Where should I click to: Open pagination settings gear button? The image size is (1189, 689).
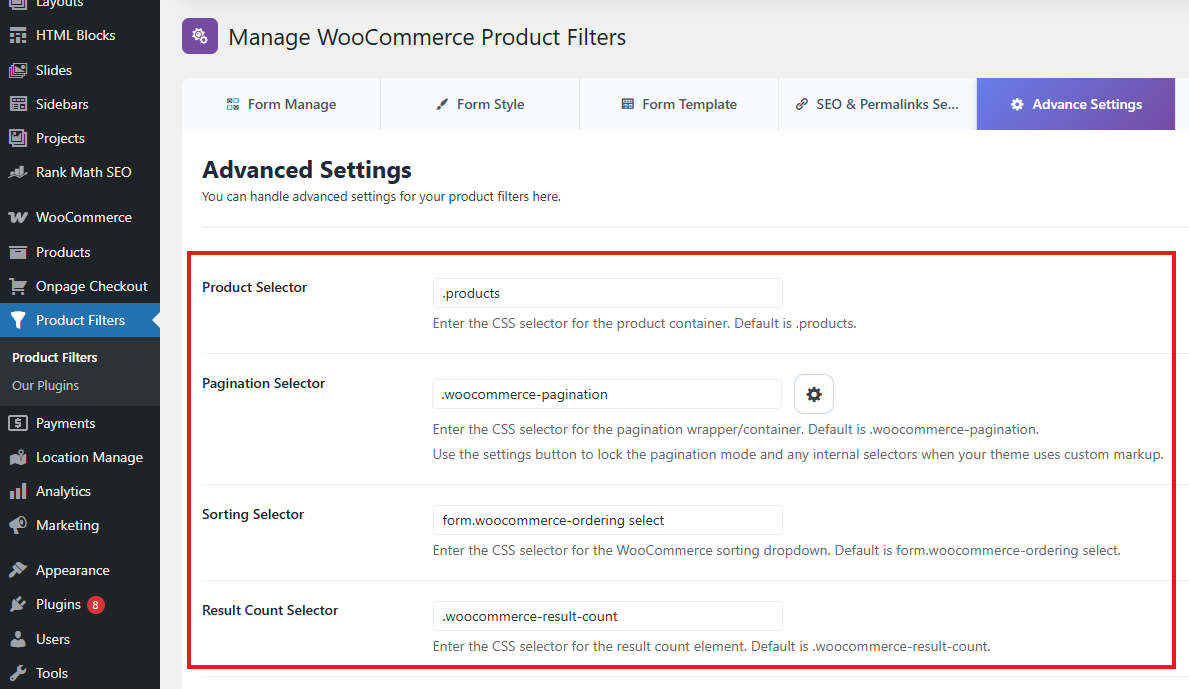tap(814, 394)
